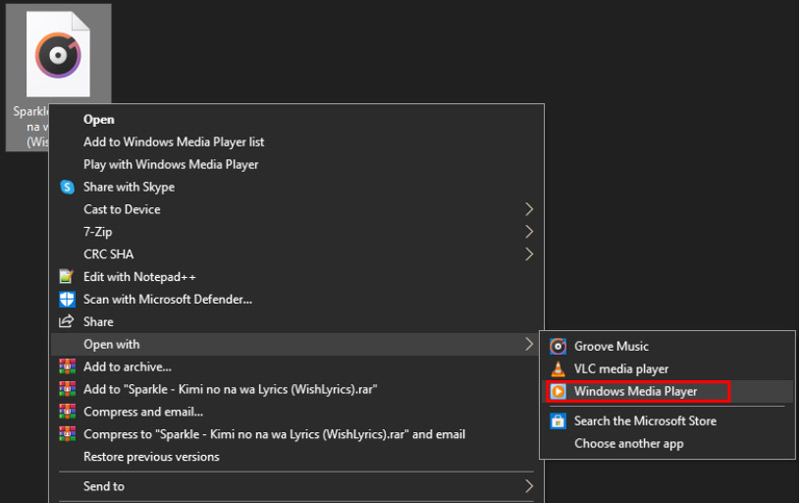Screen dimensions: 800x503
Task: Expand the 7-Zip submenu arrow
Action: (x=529, y=232)
